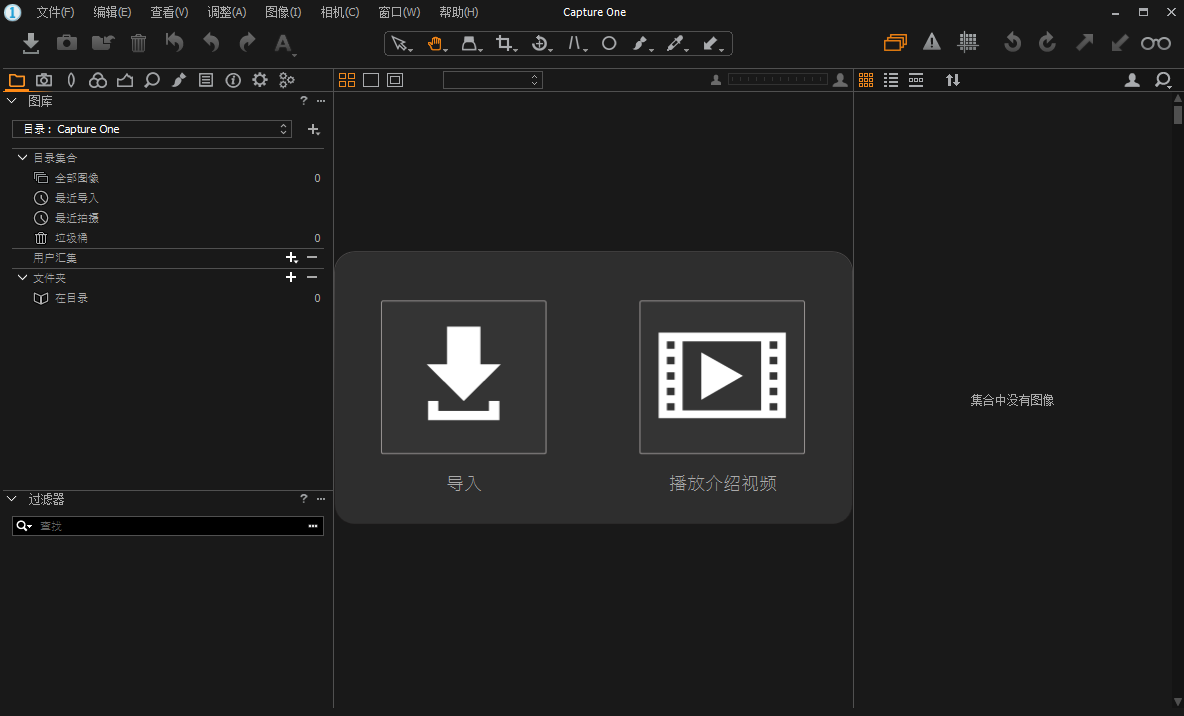The height and width of the screenshot is (716, 1184).
Task: Select the White balance picker tool
Action: tap(676, 44)
